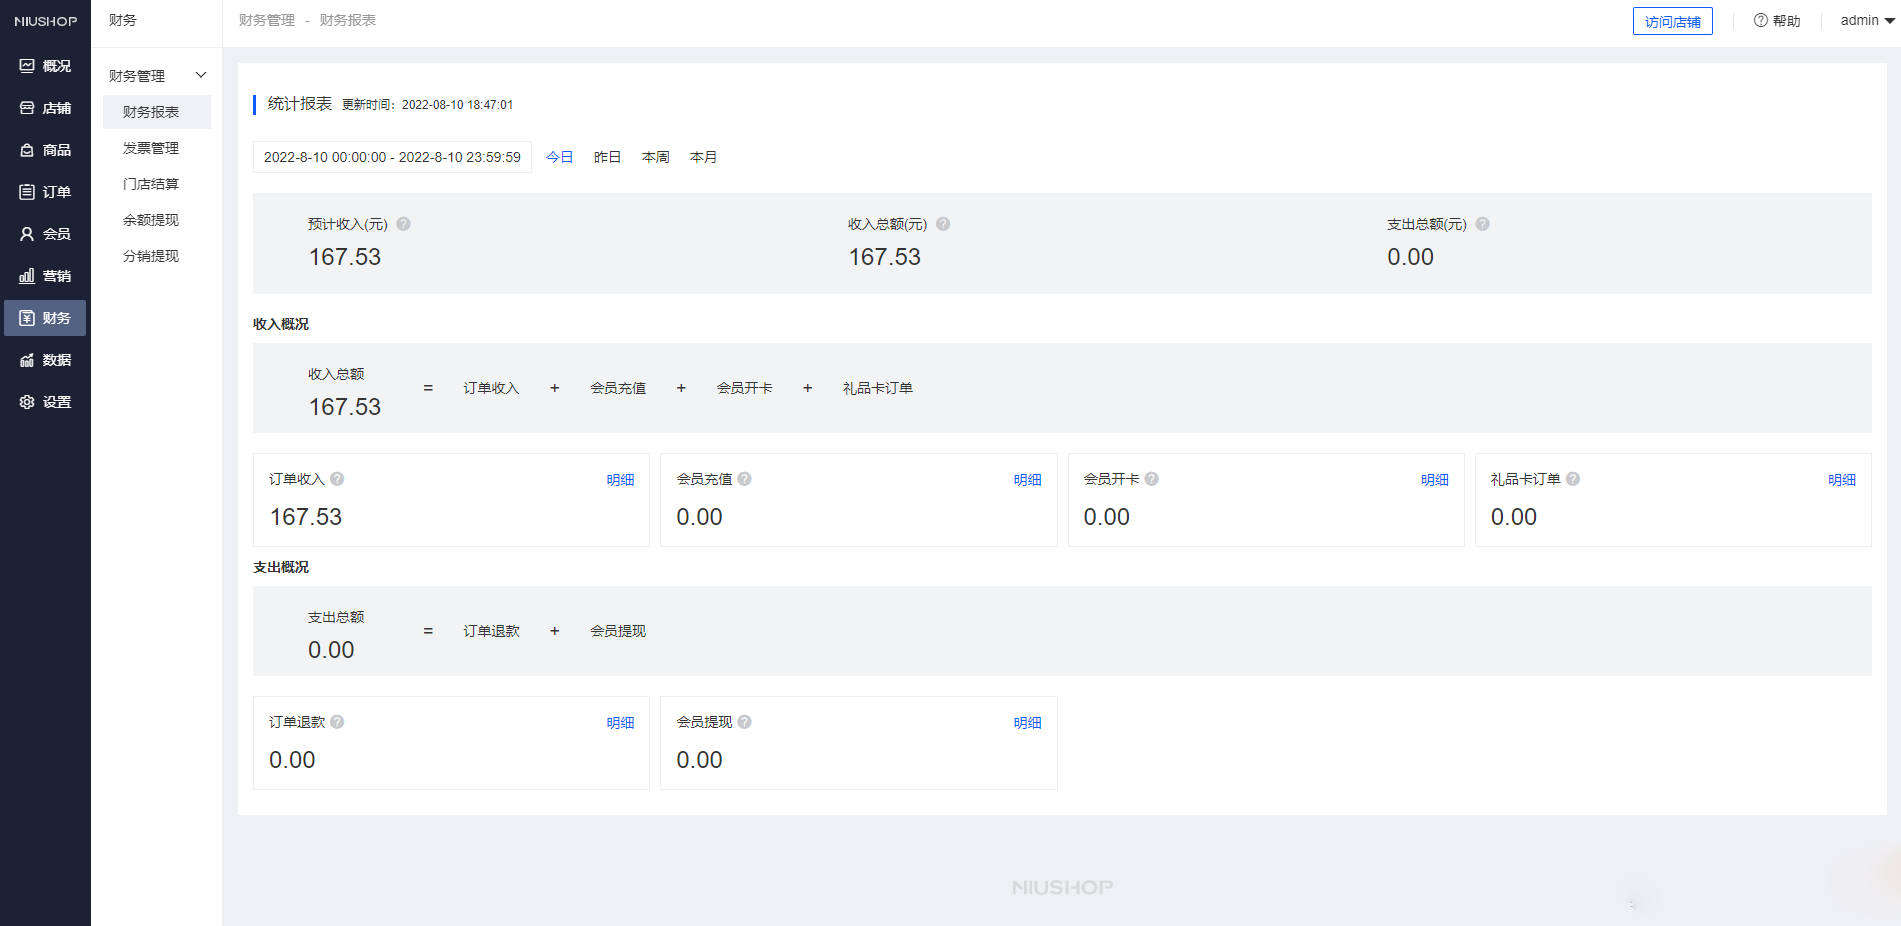The height and width of the screenshot is (926, 1901).
Task: View 明细 details for 订单退款
Action: [x=620, y=723]
